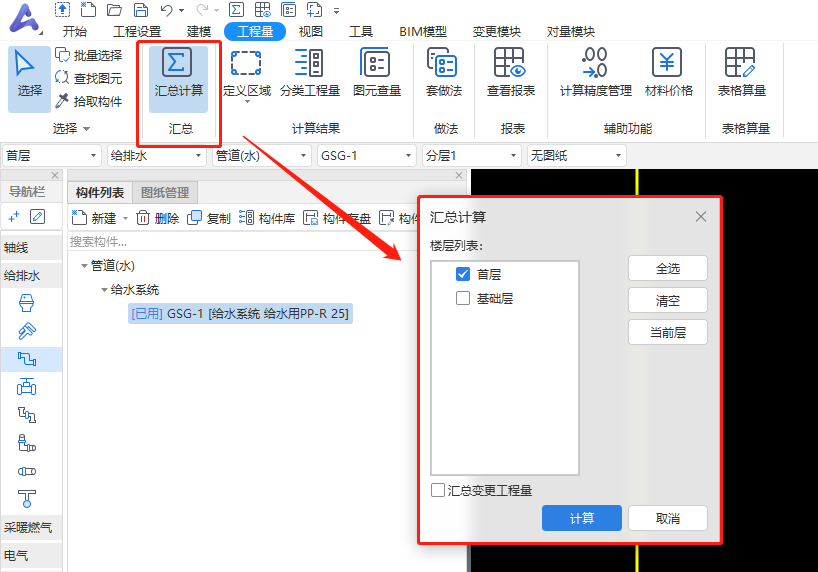The width and height of the screenshot is (818, 572).
Task: Enable 汇总变更工程量 checkbox
Action: [x=438, y=490]
